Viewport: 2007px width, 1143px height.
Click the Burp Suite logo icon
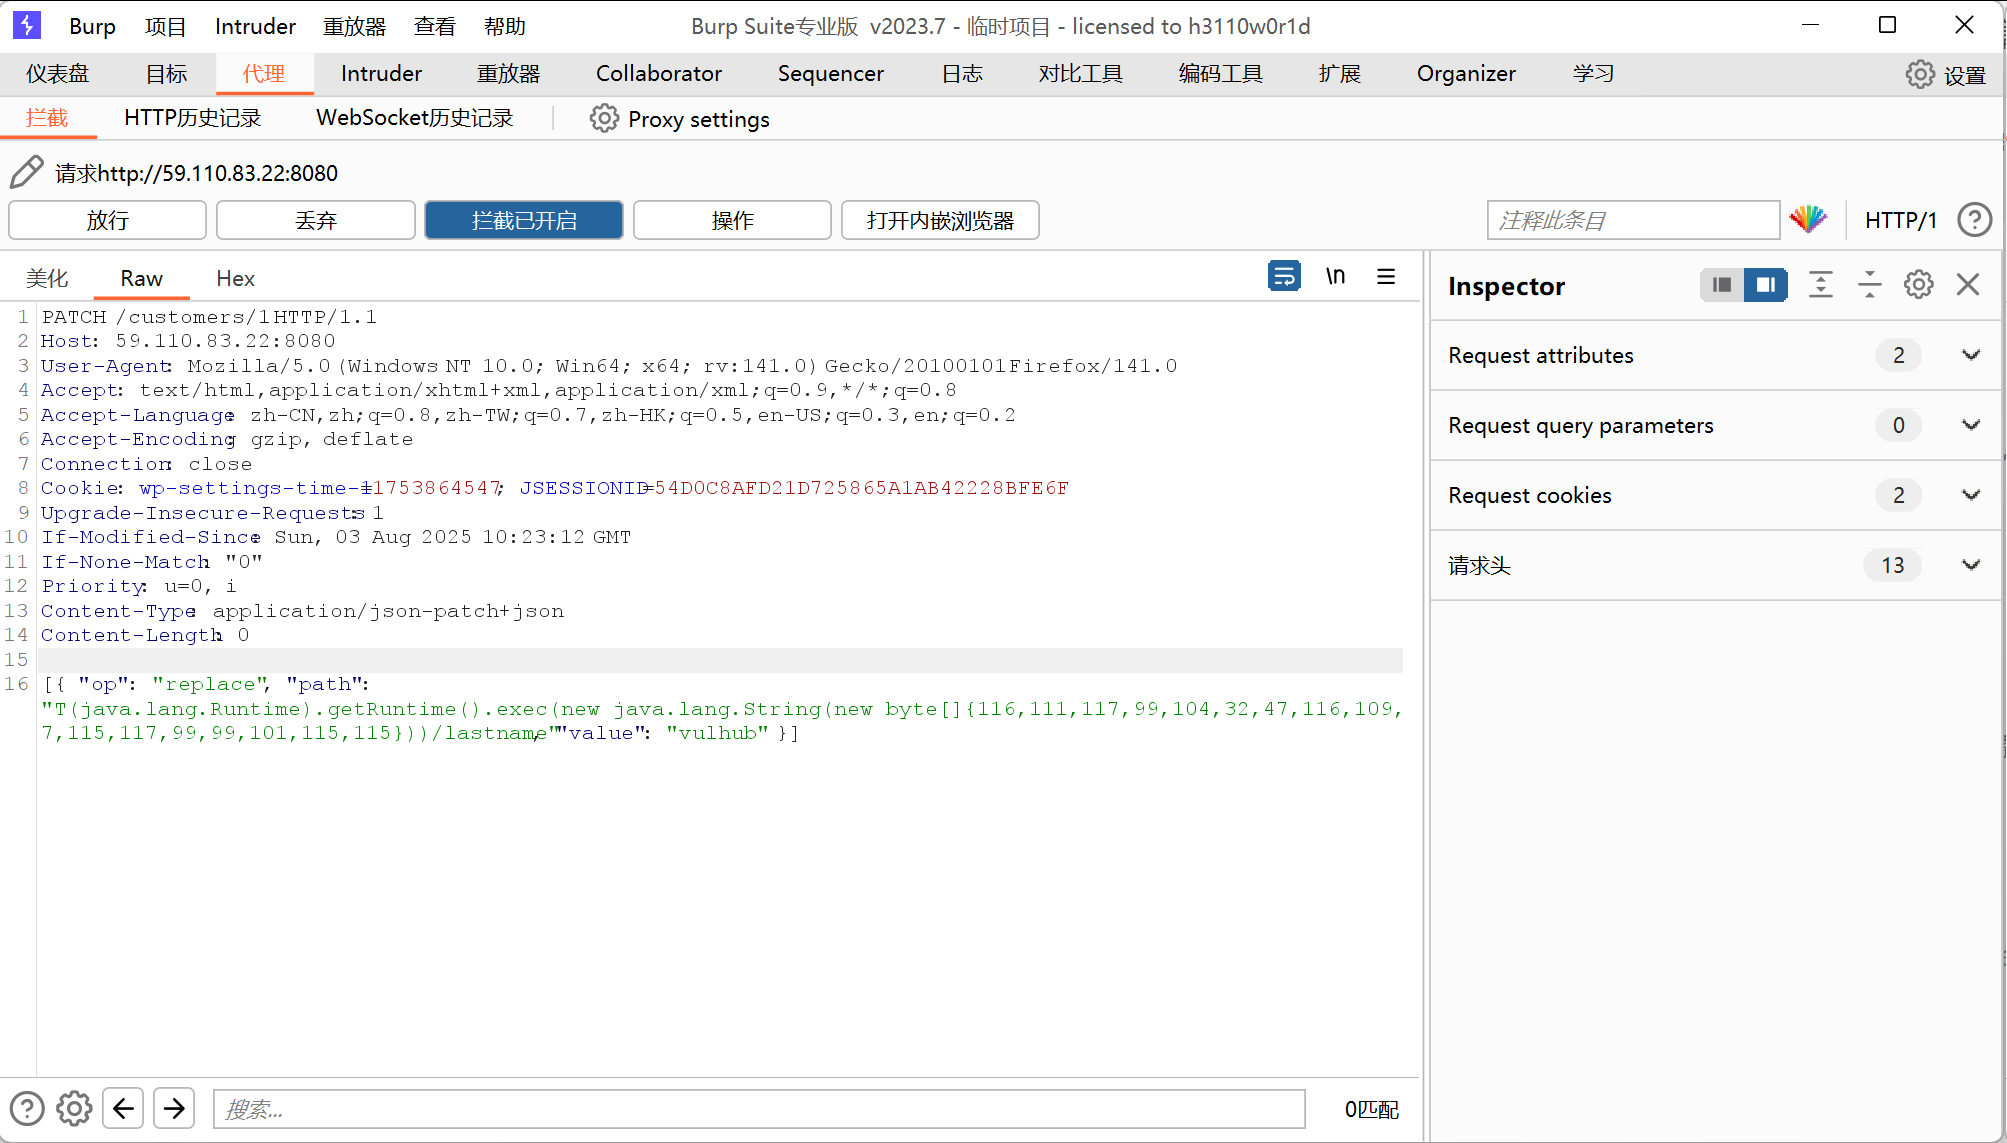(x=27, y=25)
